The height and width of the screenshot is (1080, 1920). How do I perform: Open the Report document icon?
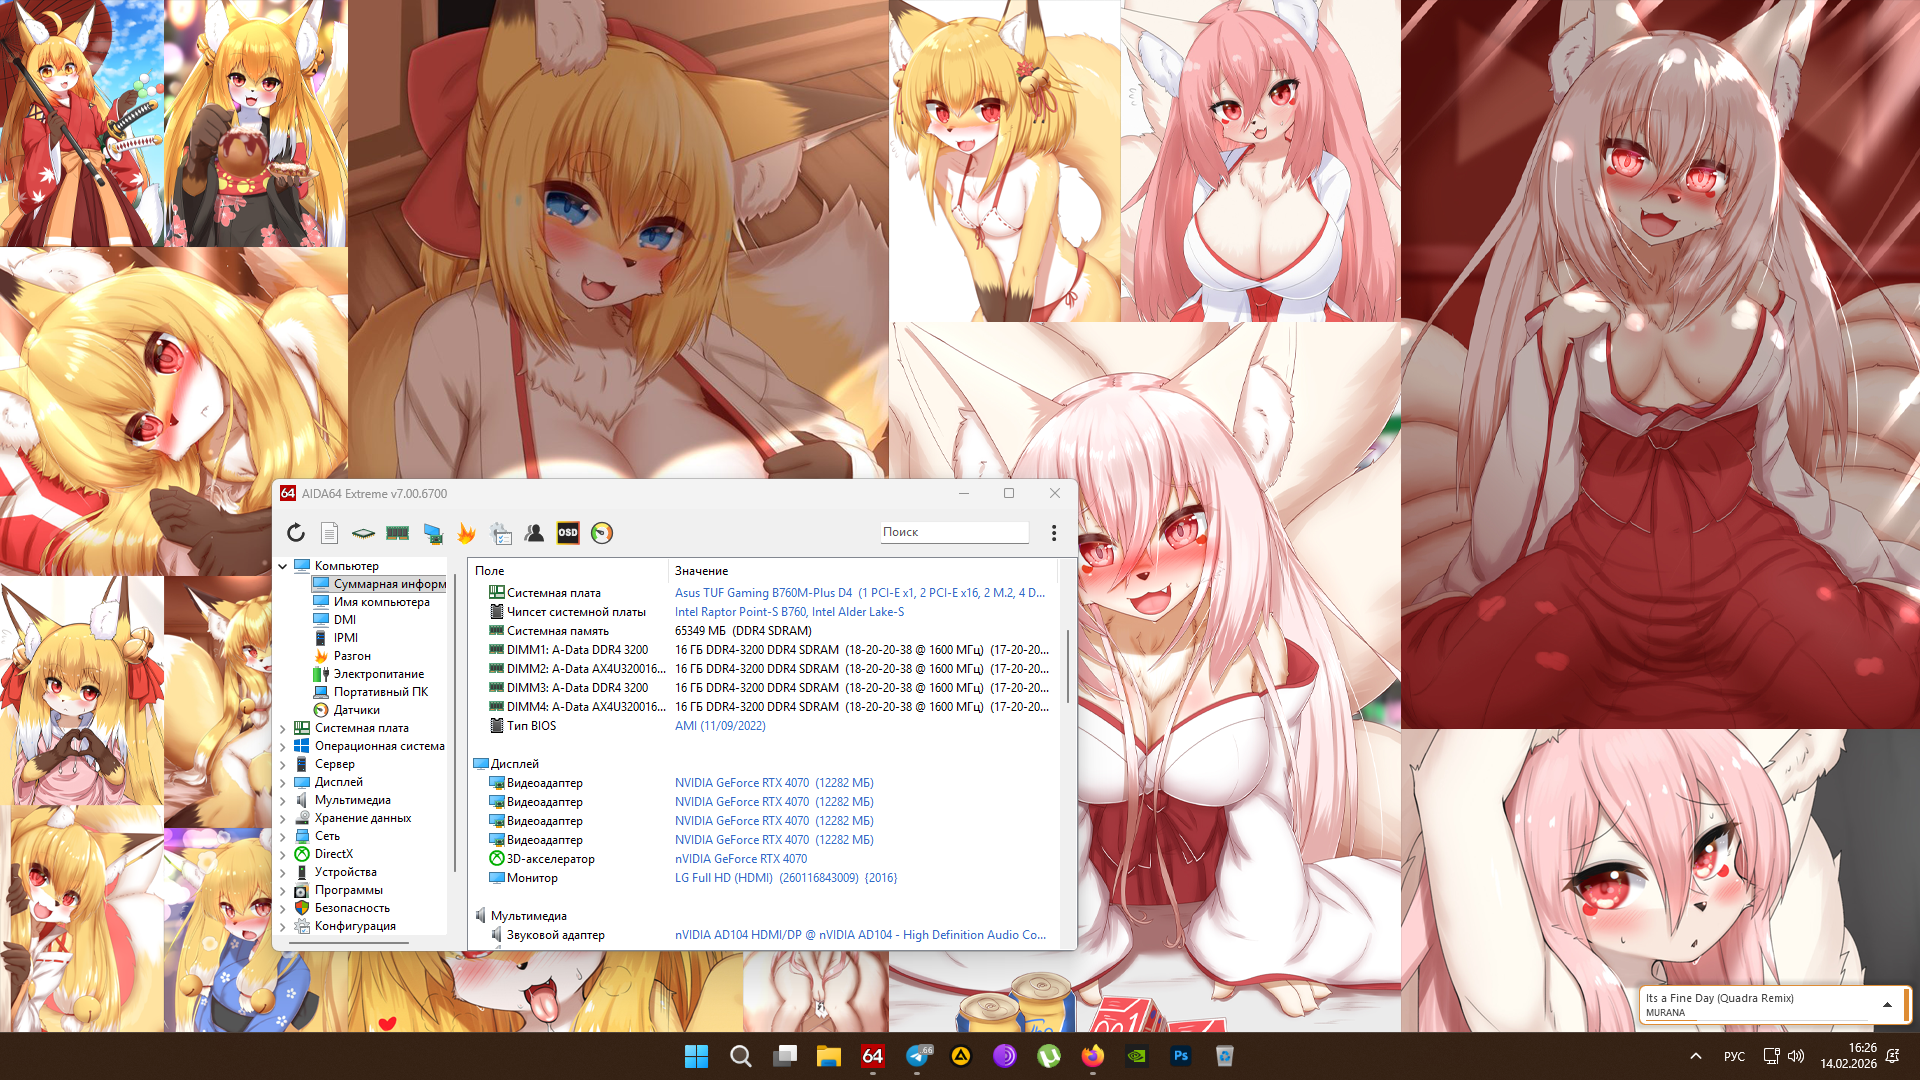point(329,533)
